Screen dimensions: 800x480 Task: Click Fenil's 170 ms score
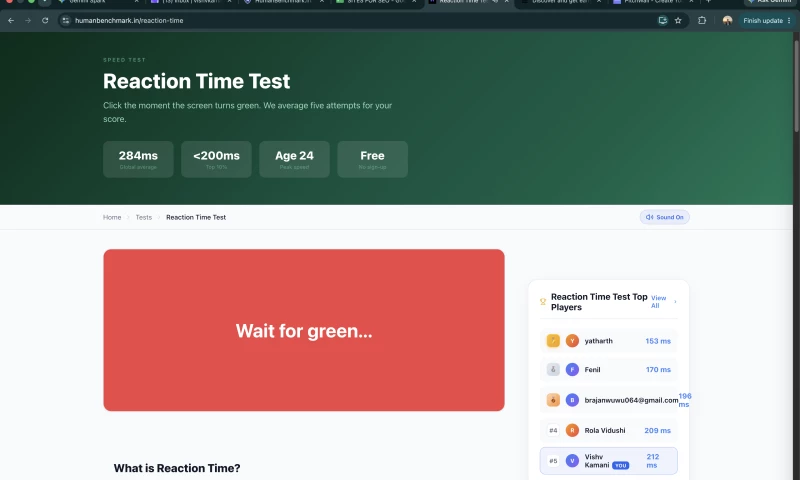(x=658, y=369)
